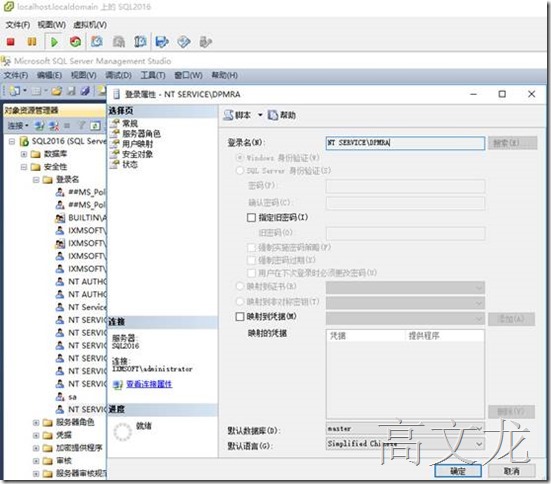This screenshot has height=484, width=551.
Task: Click the open file folder icon in SSMS toolbar
Action: [x=56, y=91]
